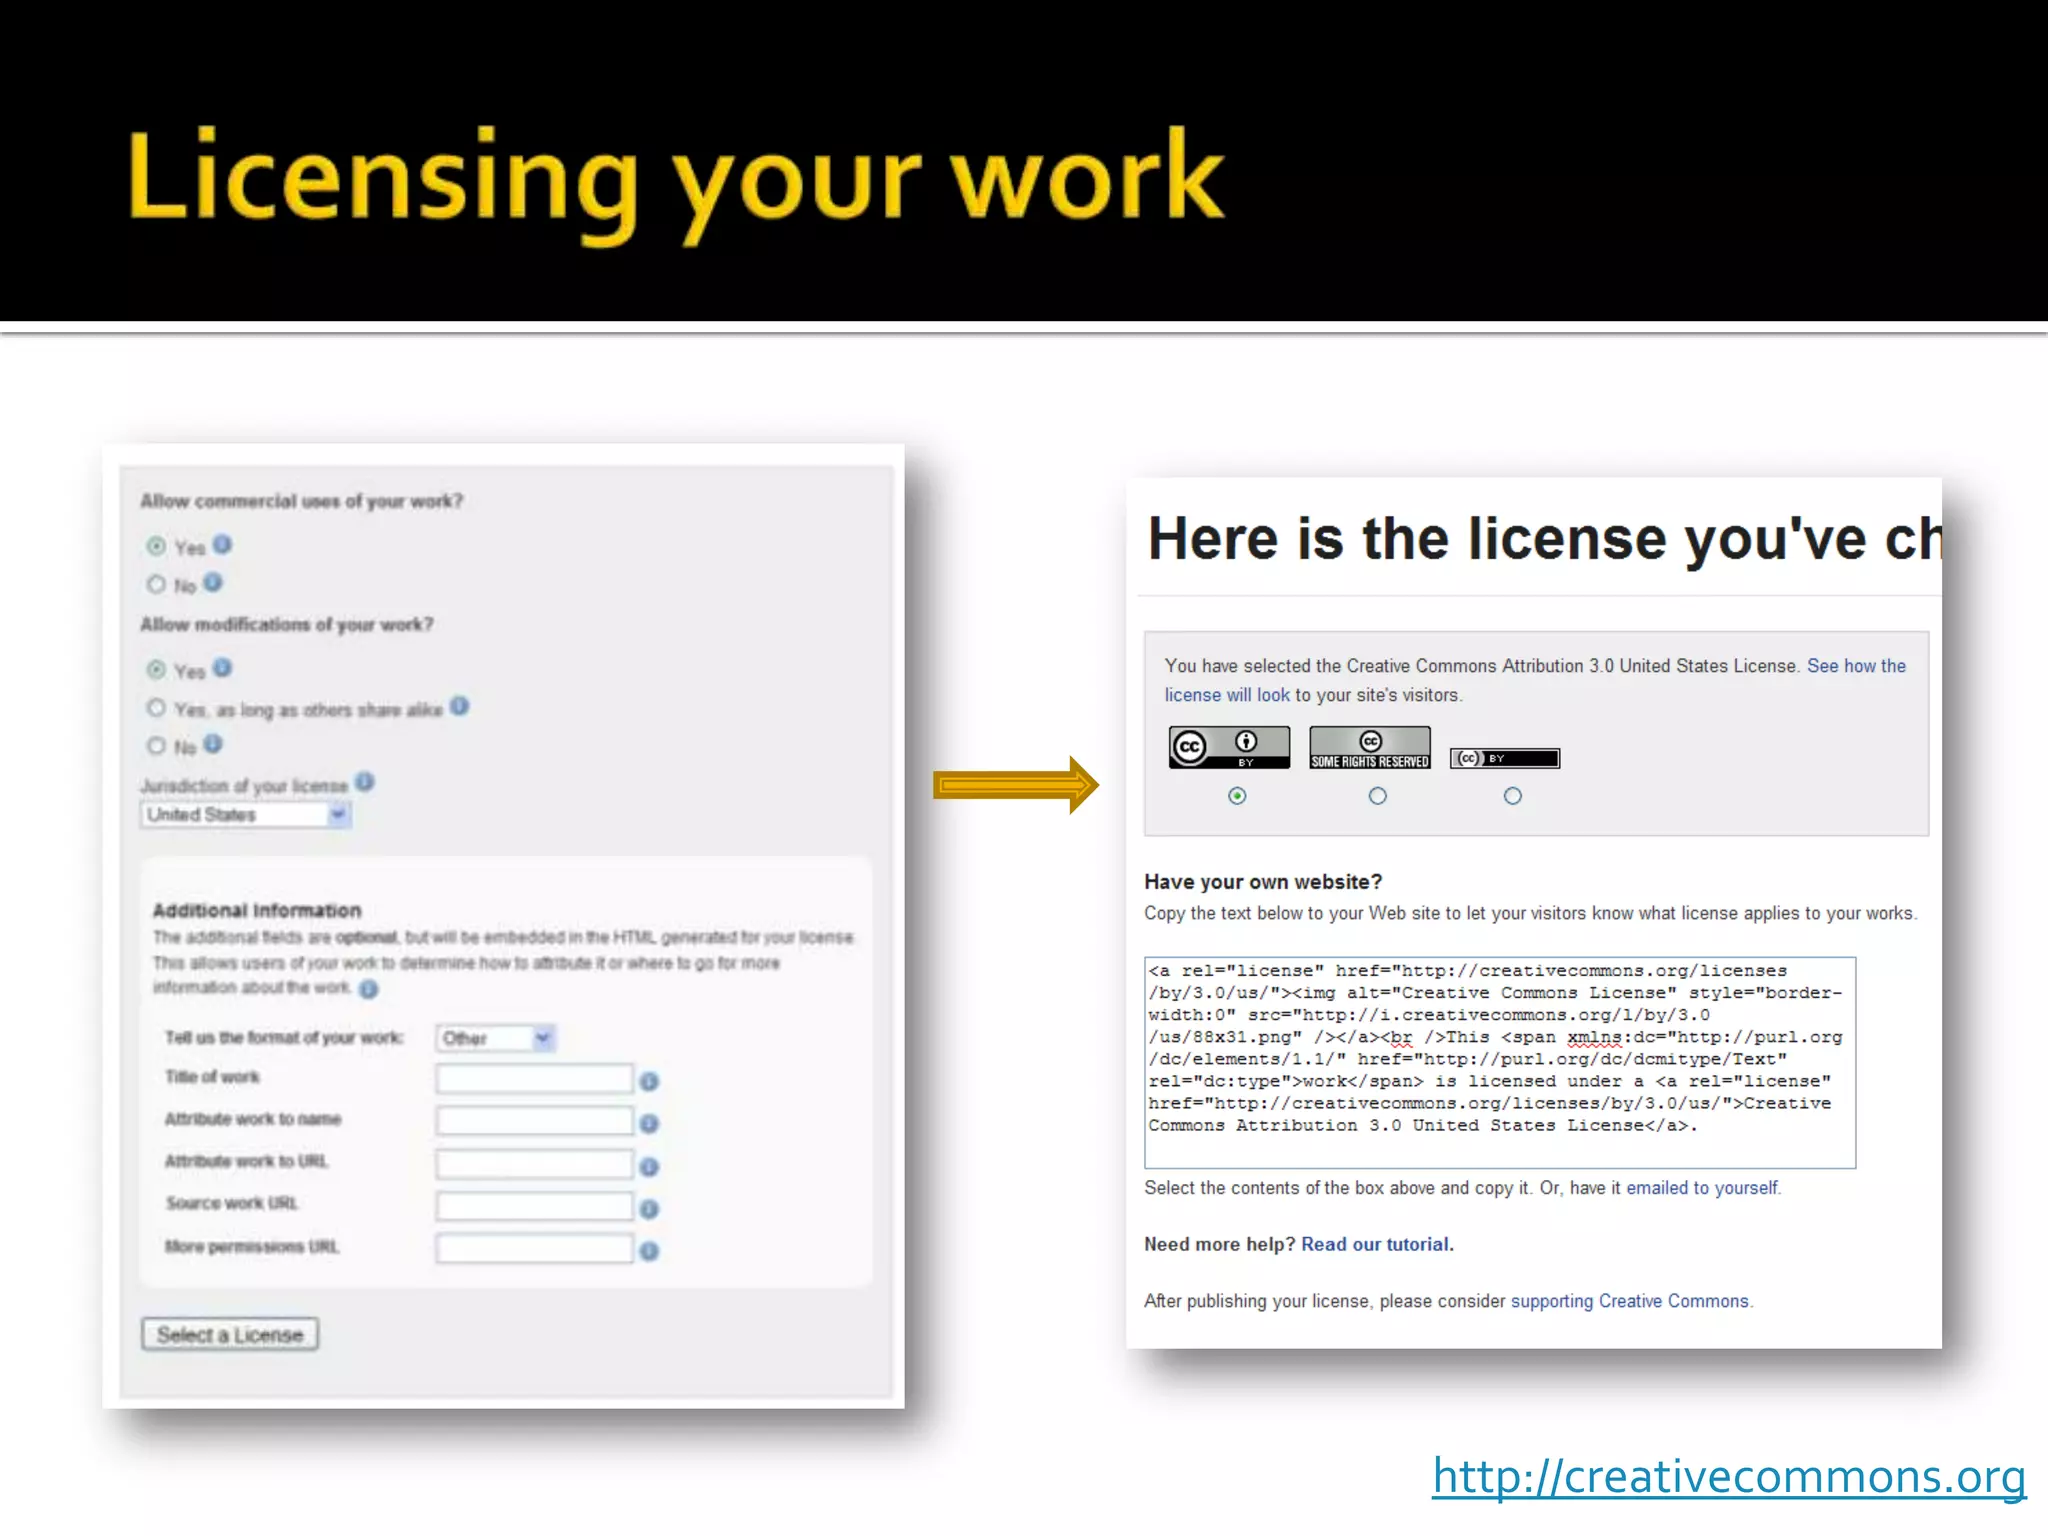This screenshot has height=1536, width=2048.
Task: Click info icon next to share alike option
Action: pyautogui.click(x=460, y=706)
